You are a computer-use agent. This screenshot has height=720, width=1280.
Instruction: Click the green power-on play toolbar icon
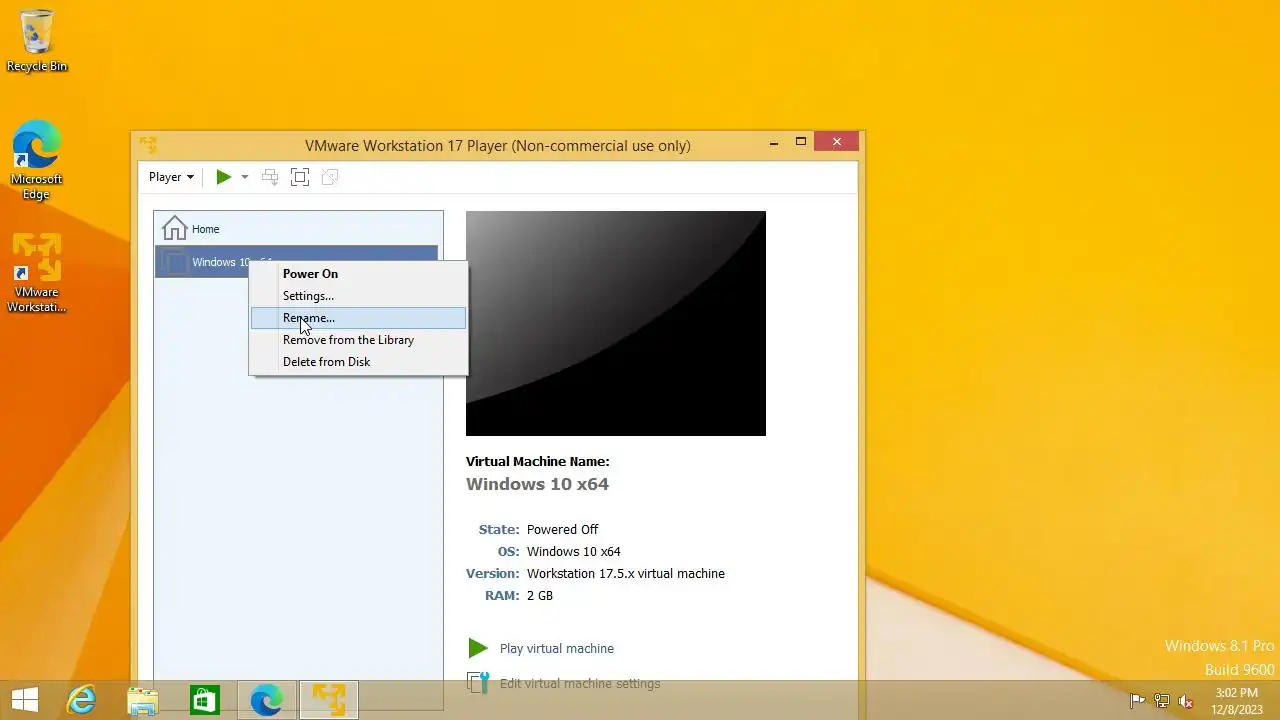pos(224,177)
